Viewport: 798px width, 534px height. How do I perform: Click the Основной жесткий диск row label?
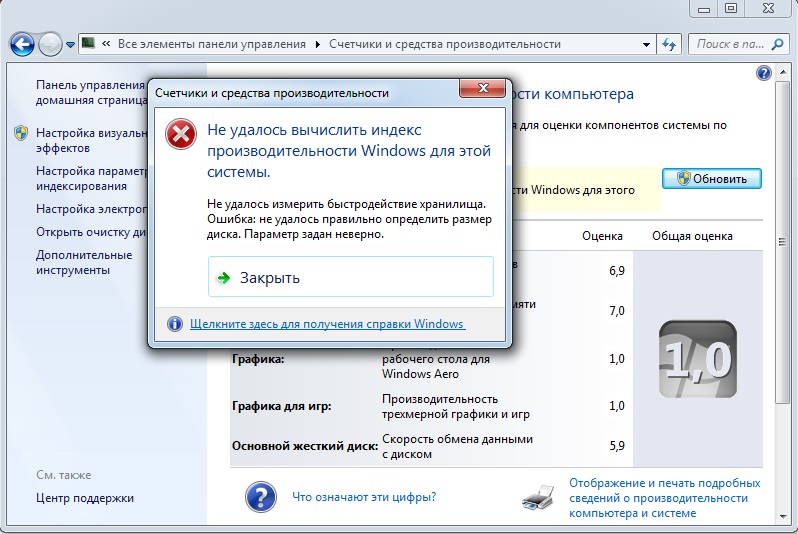pyautogui.click(x=305, y=446)
